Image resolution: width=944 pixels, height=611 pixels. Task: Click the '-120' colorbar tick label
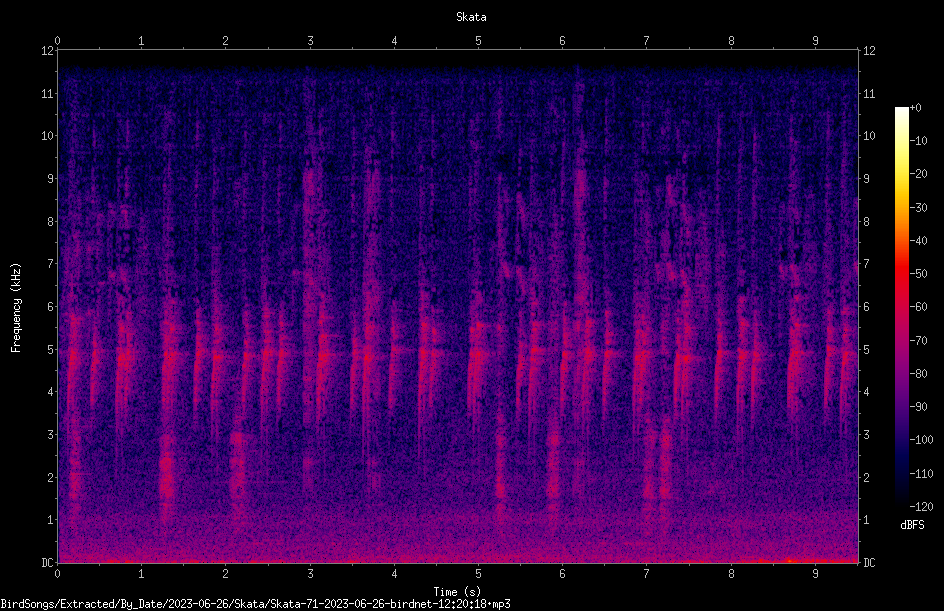pyautogui.click(x=922, y=507)
